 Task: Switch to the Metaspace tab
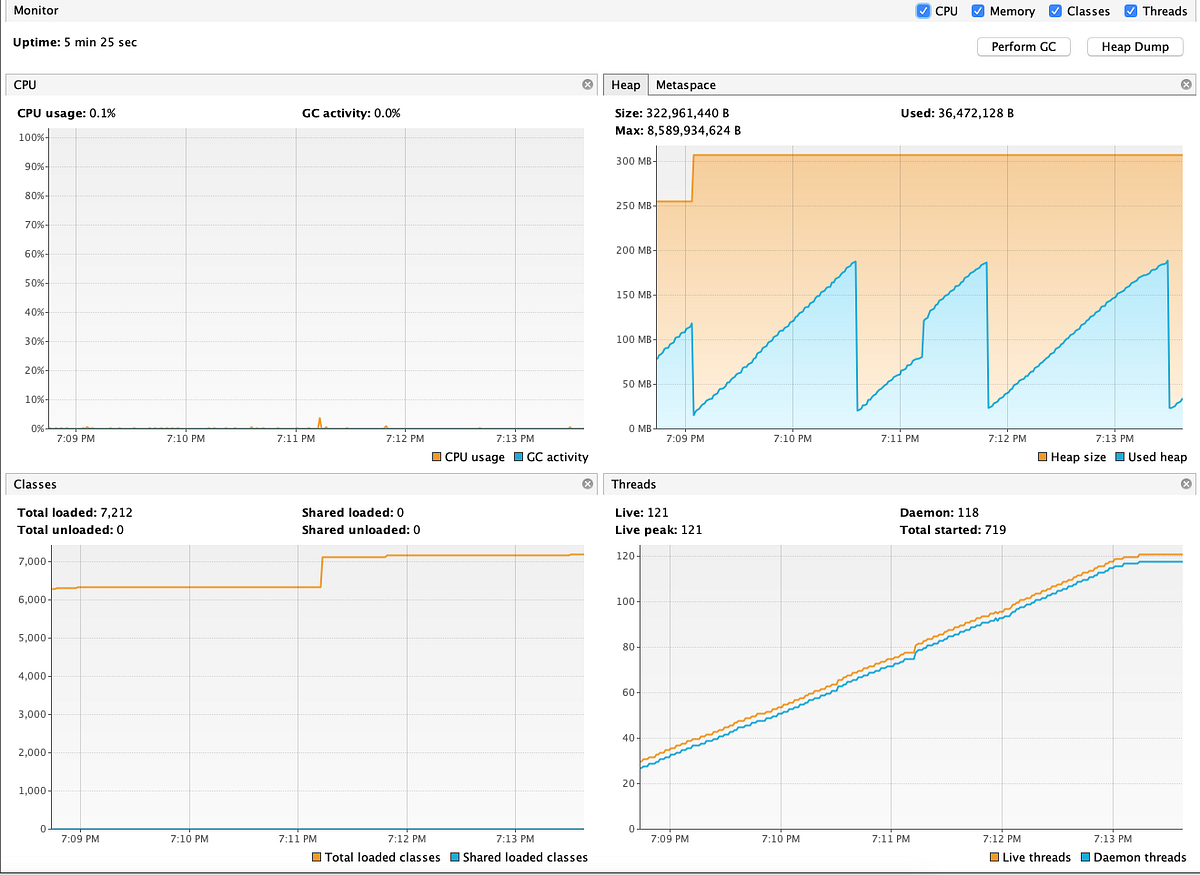tap(686, 85)
